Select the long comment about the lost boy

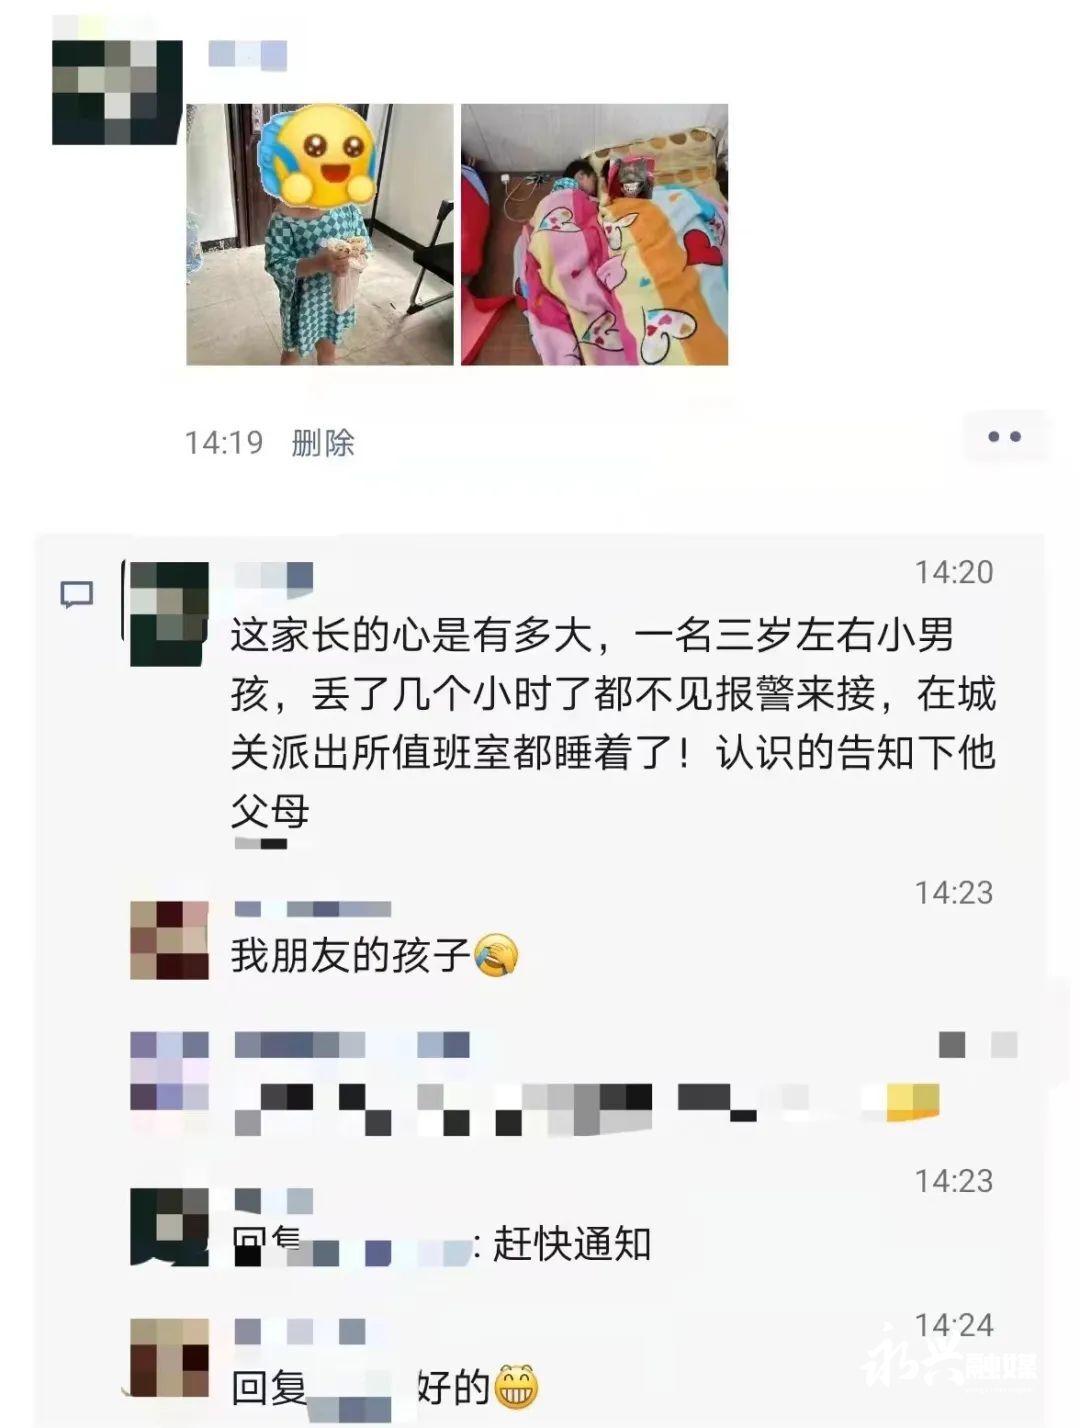(x=613, y=722)
